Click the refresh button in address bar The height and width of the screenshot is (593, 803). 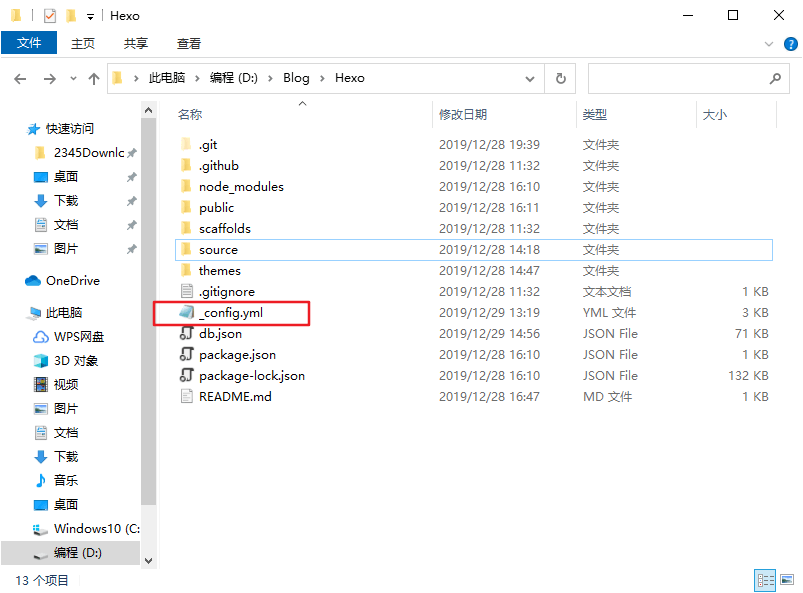tap(560, 78)
